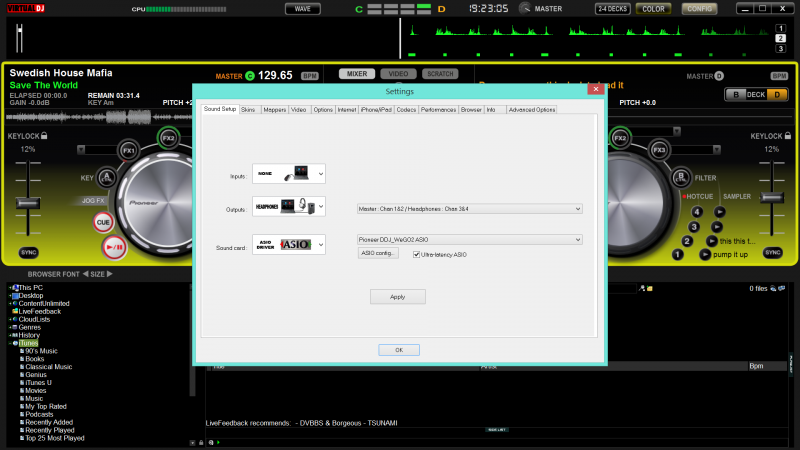
Task: Increase browser font size arrow
Action: tap(109, 274)
